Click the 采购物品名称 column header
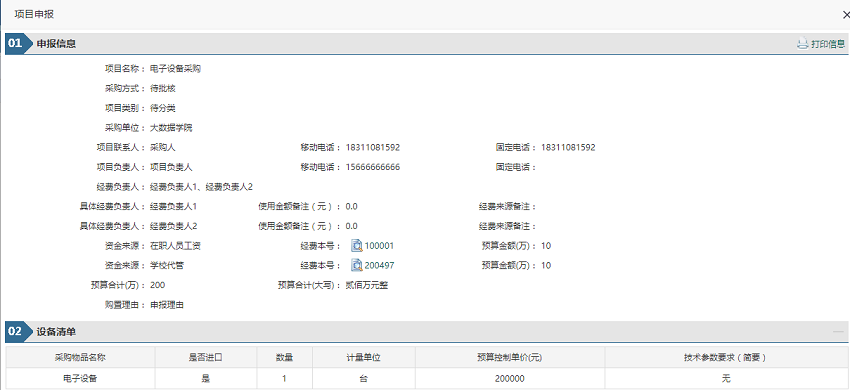 [x=80, y=357]
